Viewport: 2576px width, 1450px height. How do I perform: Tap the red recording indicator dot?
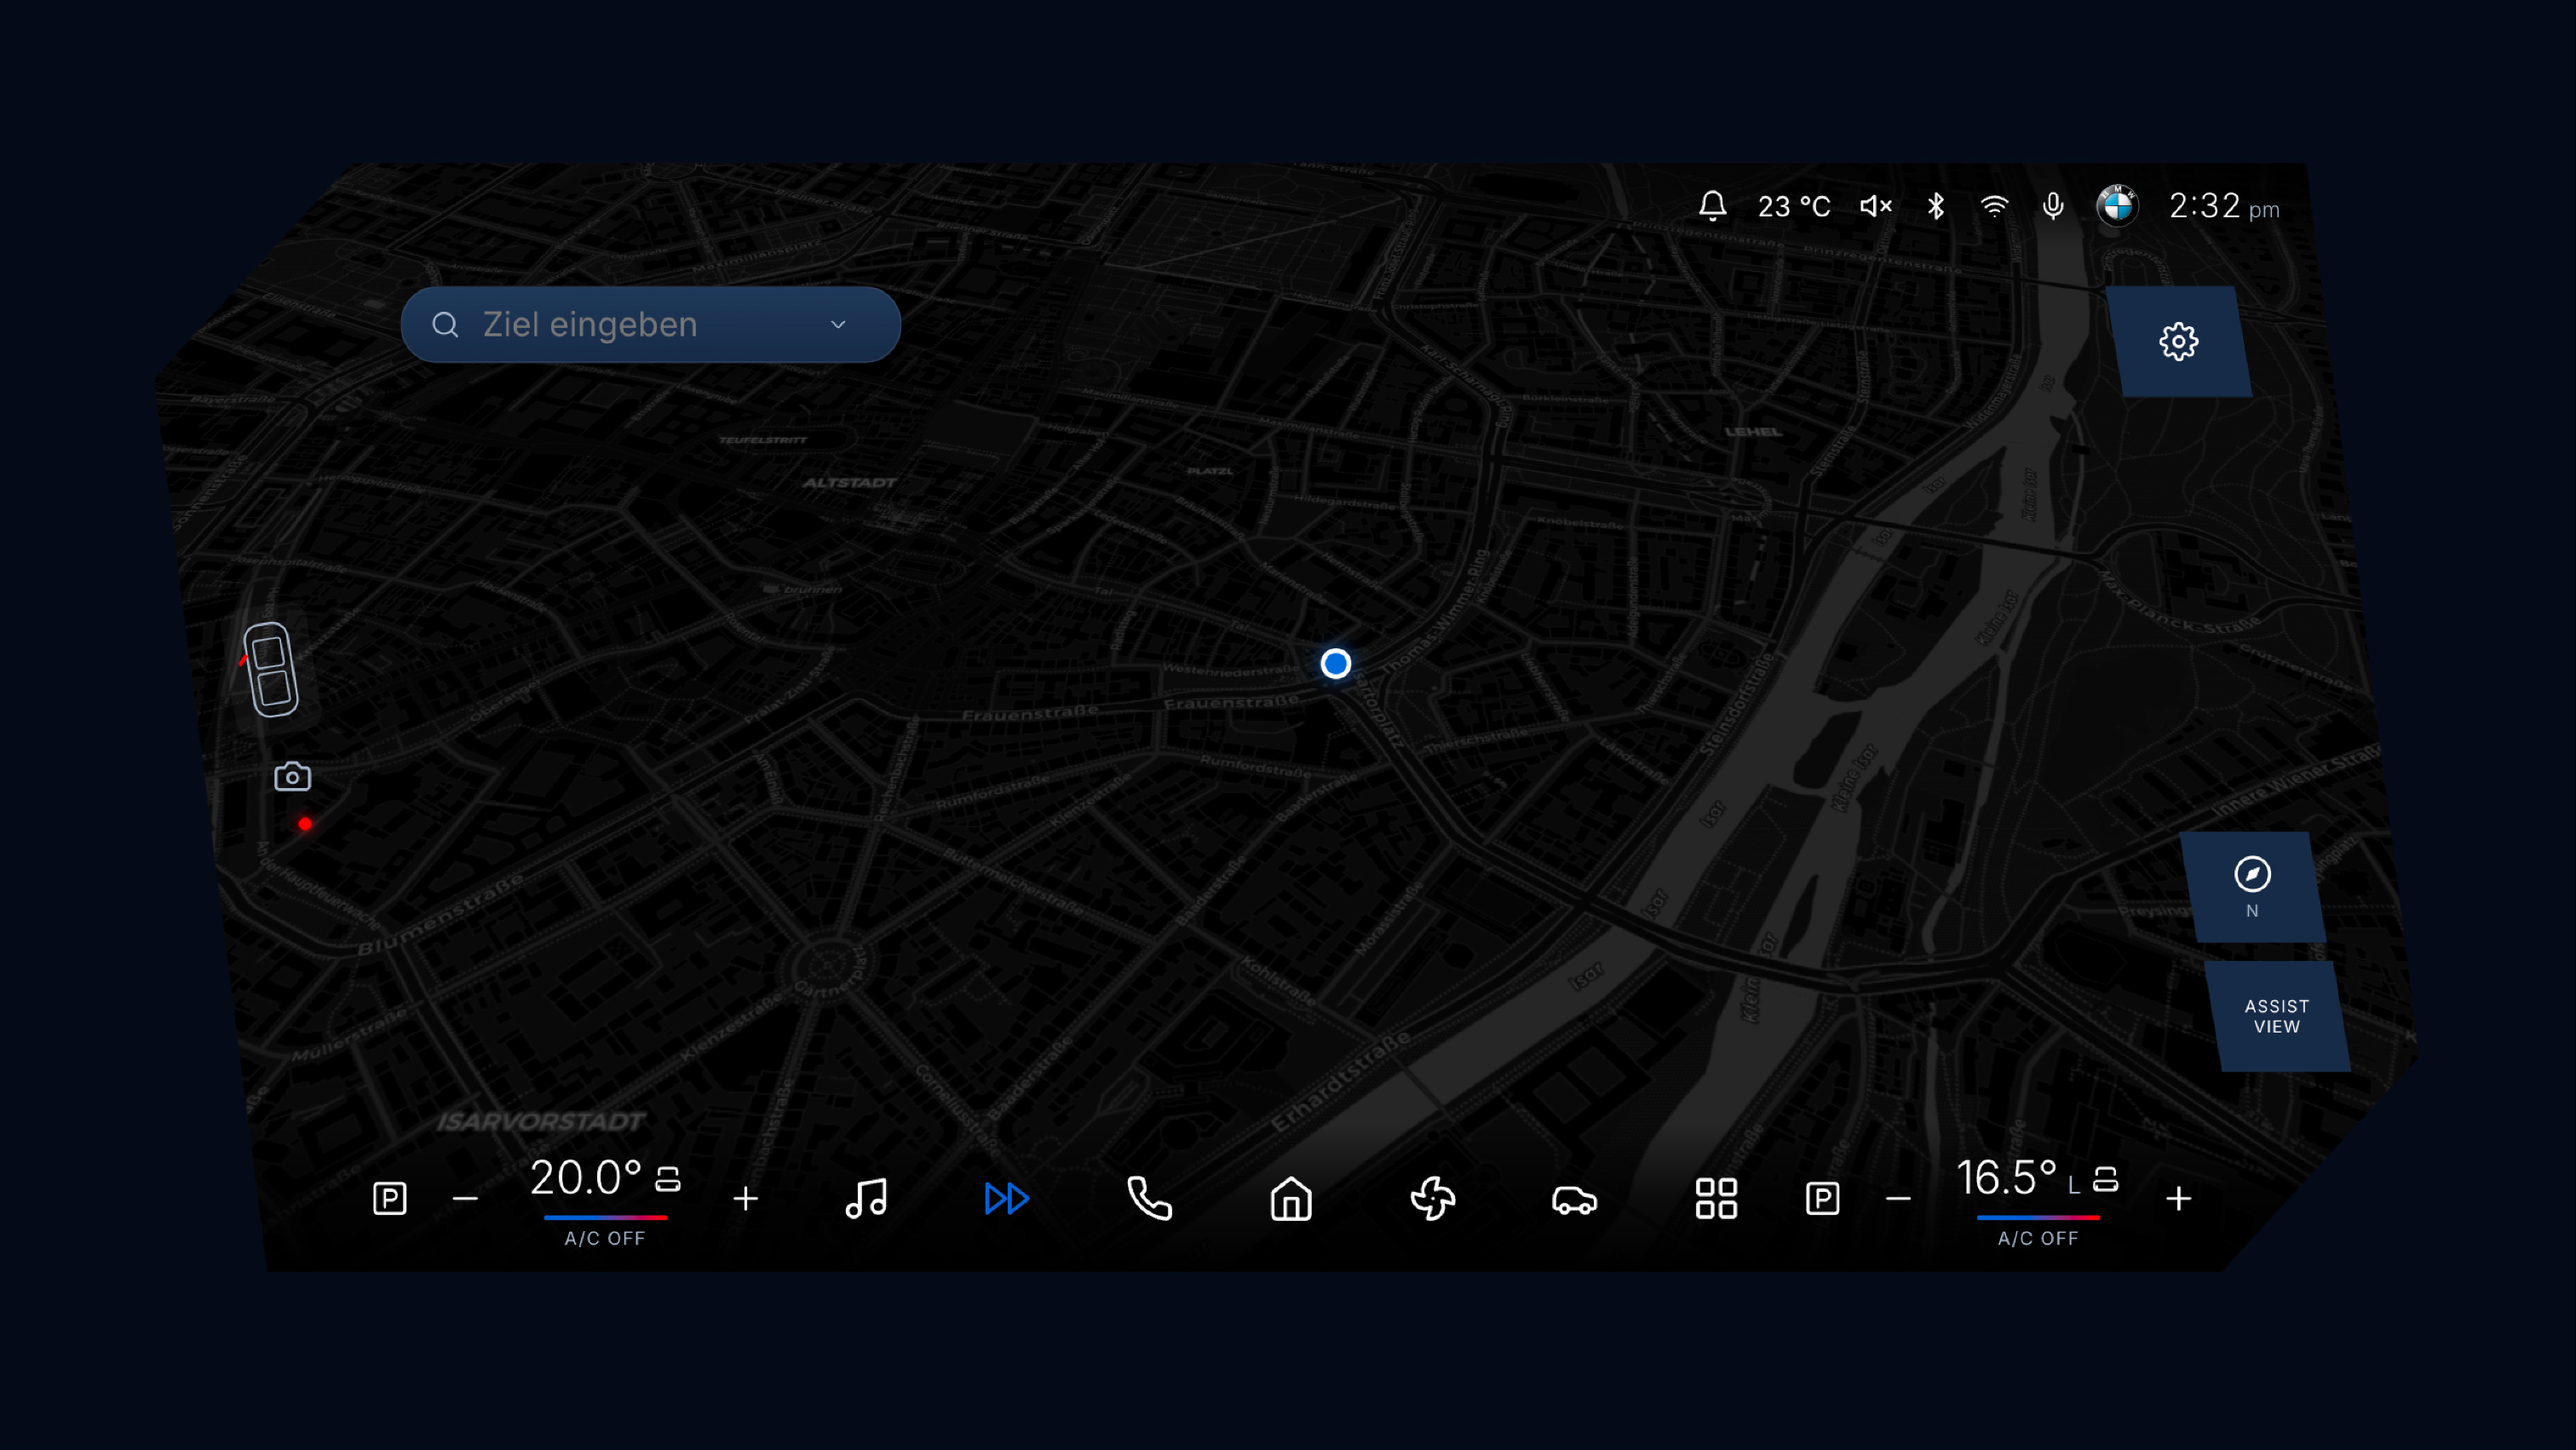pyautogui.click(x=305, y=824)
